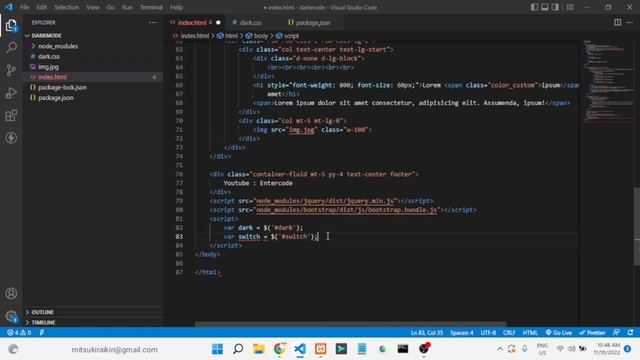The height and width of the screenshot is (360, 640).
Task: Open the Selection menu
Action: point(67,7)
